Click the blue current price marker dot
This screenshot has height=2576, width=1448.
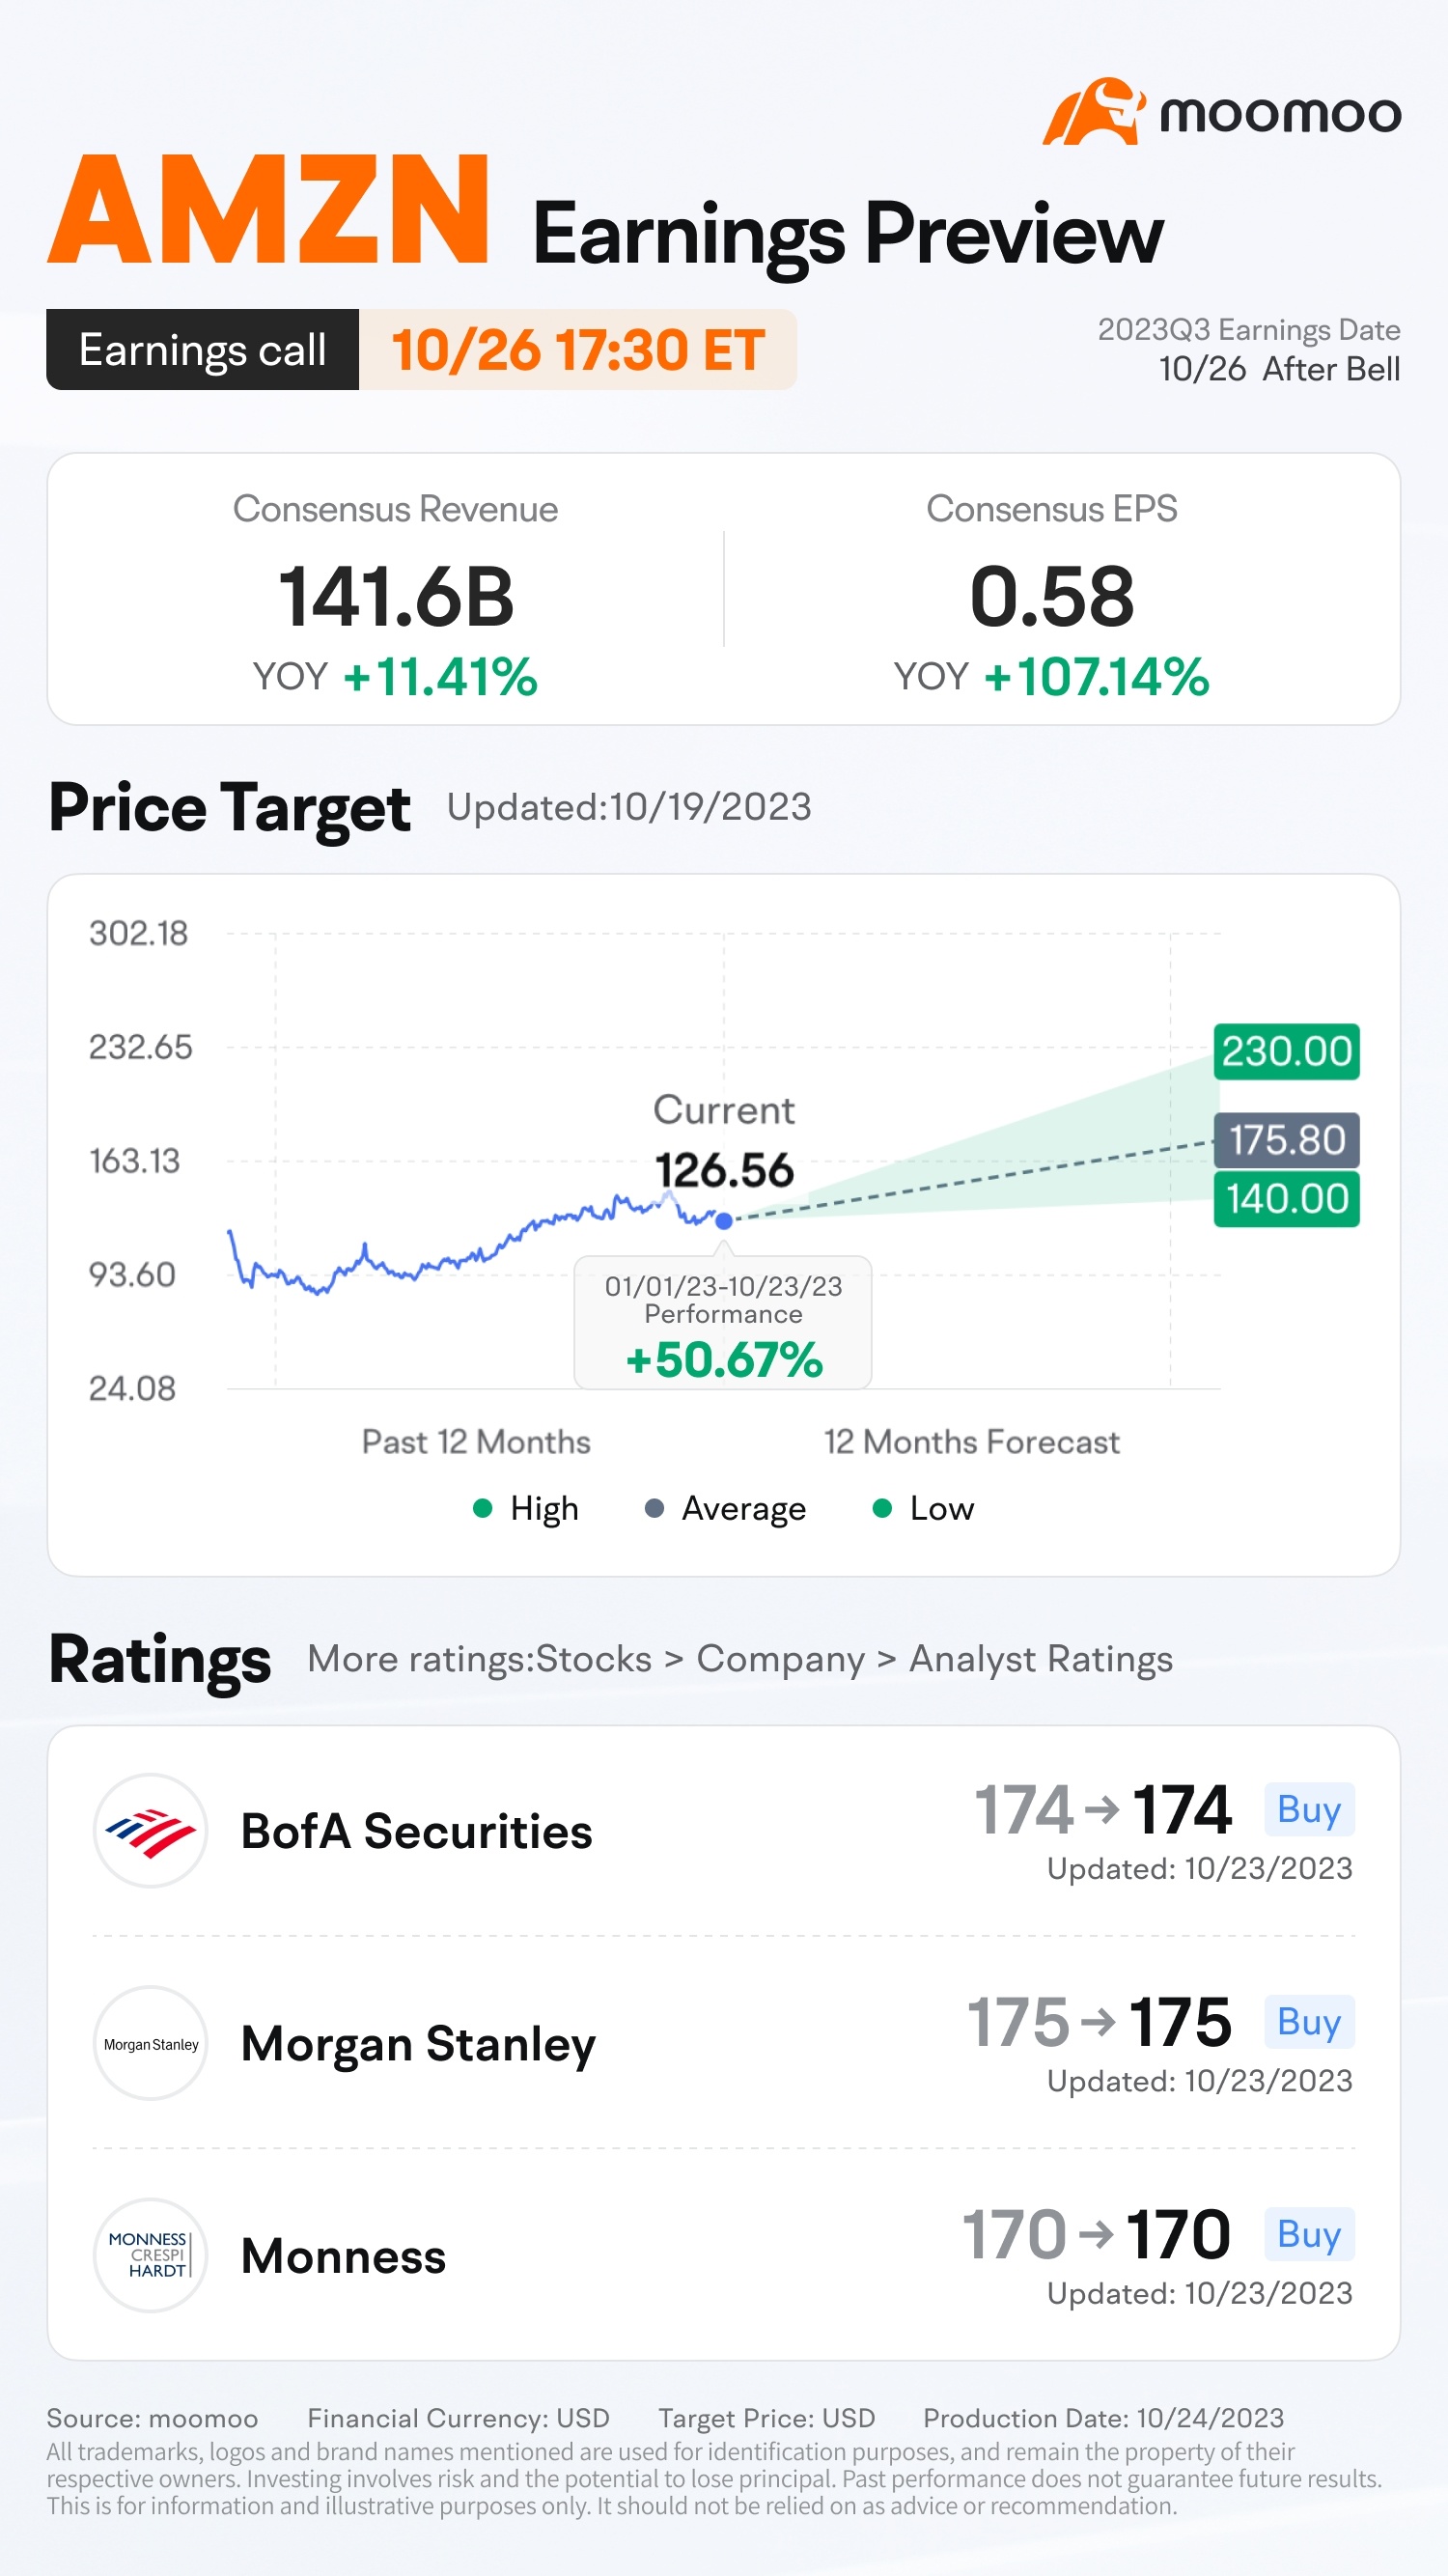coord(724,1220)
